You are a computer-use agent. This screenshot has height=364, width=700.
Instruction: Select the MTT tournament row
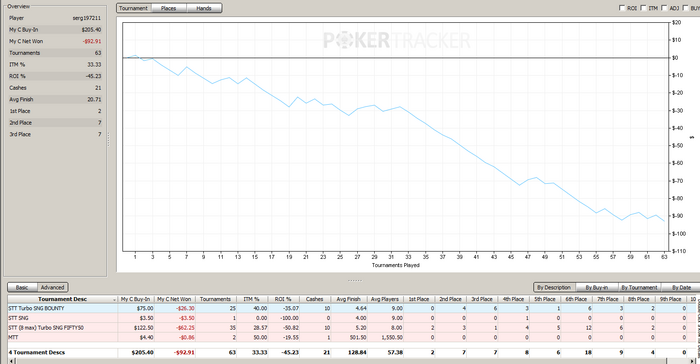click(352, 337)
